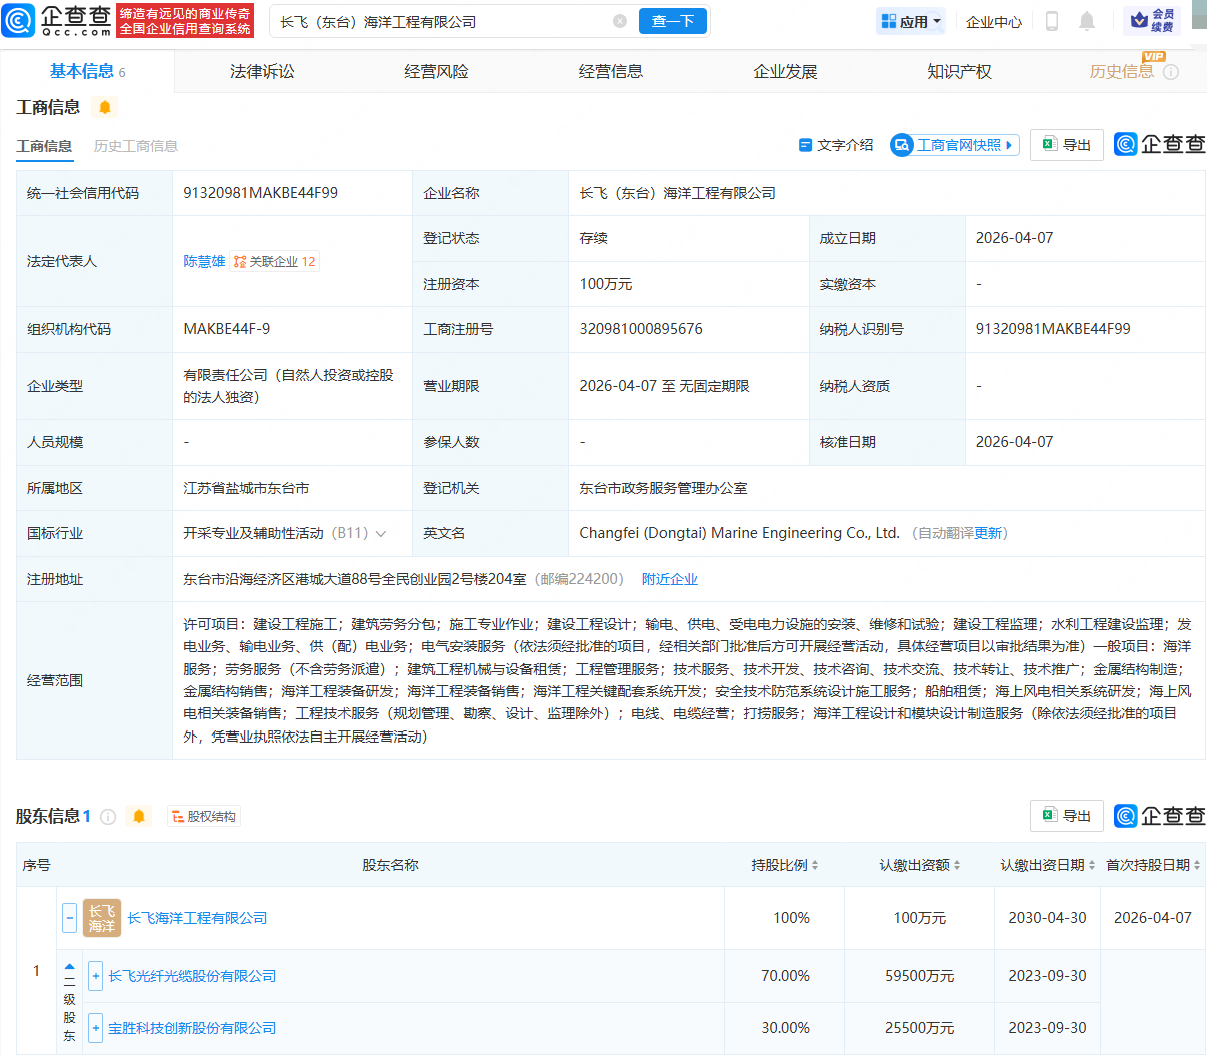Screen dimensions: 1207x1055
Task: Open the 股权结构 equity structure chart
Action: (204, 817)
